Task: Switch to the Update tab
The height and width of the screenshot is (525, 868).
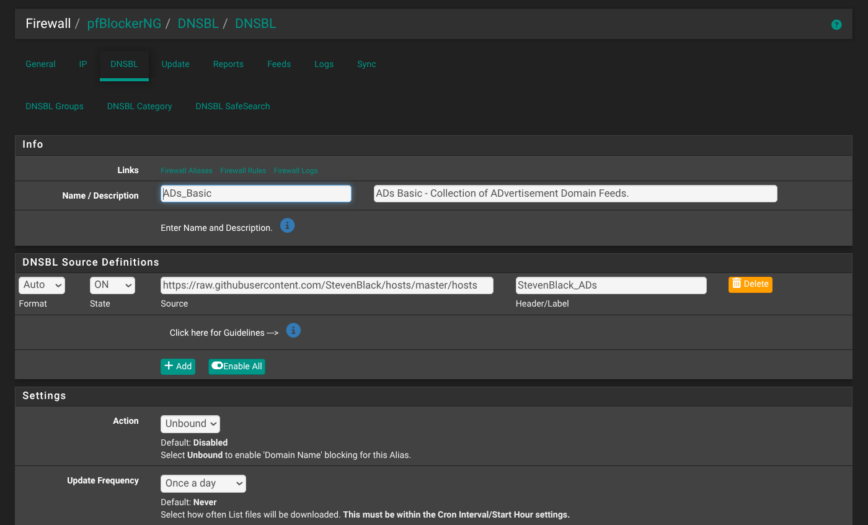Action: point(175,64)
